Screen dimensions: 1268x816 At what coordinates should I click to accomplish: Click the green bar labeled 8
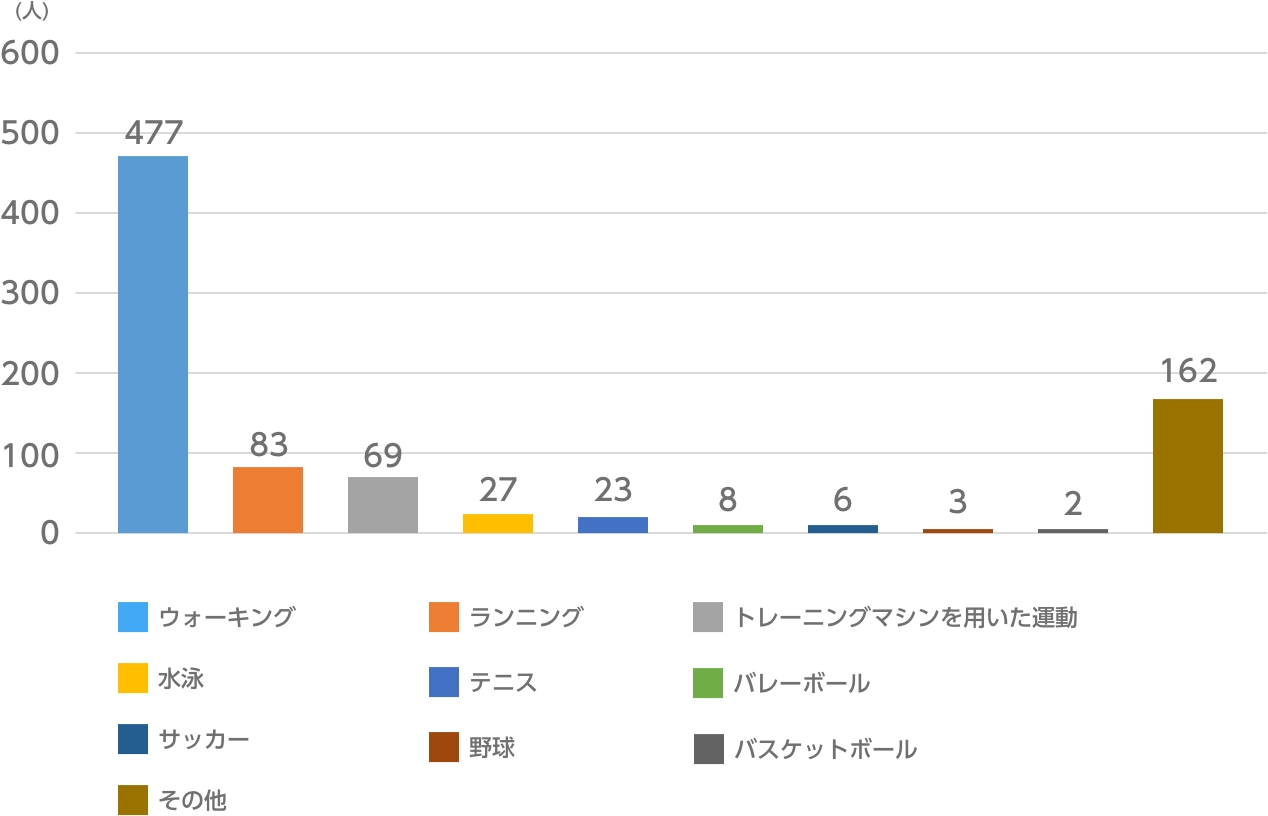(728, 528)
